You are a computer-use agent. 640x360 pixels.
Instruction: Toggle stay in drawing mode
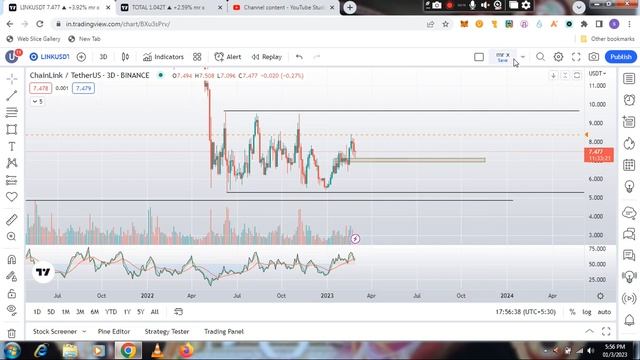pyautogui.click(x=12, y=276)
